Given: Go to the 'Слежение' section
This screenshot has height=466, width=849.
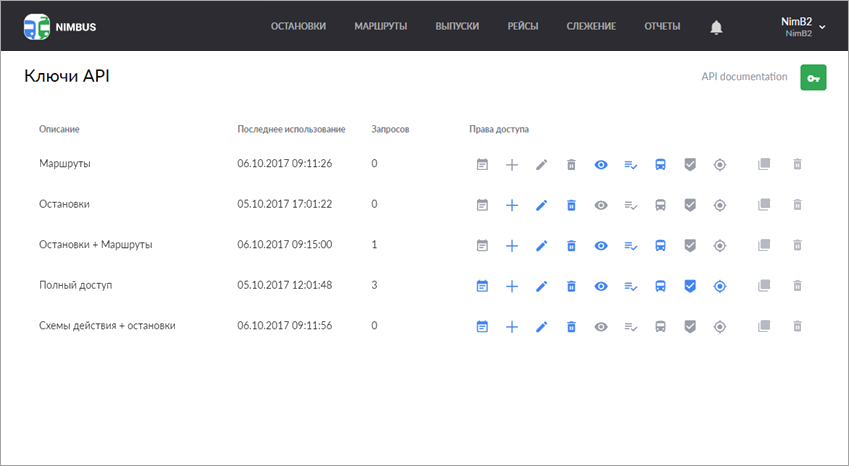Looking at the screenshot, I should tap(591, 27).
